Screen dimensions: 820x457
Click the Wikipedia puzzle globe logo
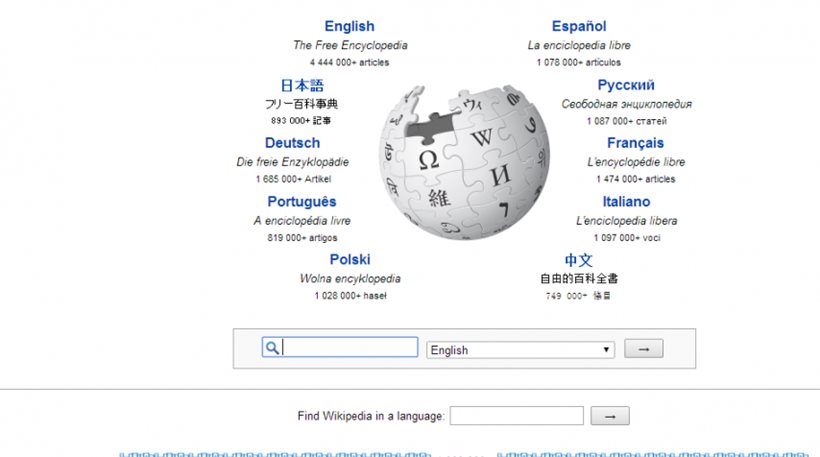(x=465, y=166)
